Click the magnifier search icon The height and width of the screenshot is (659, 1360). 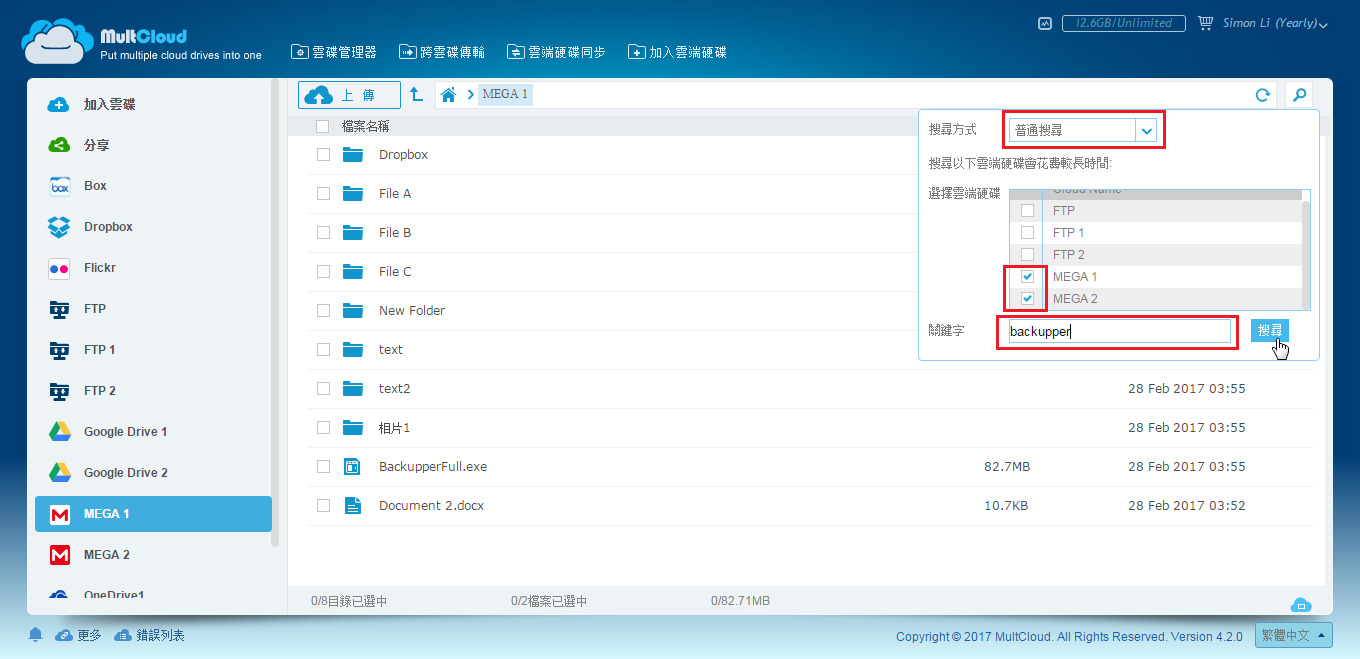point(1299,95)
